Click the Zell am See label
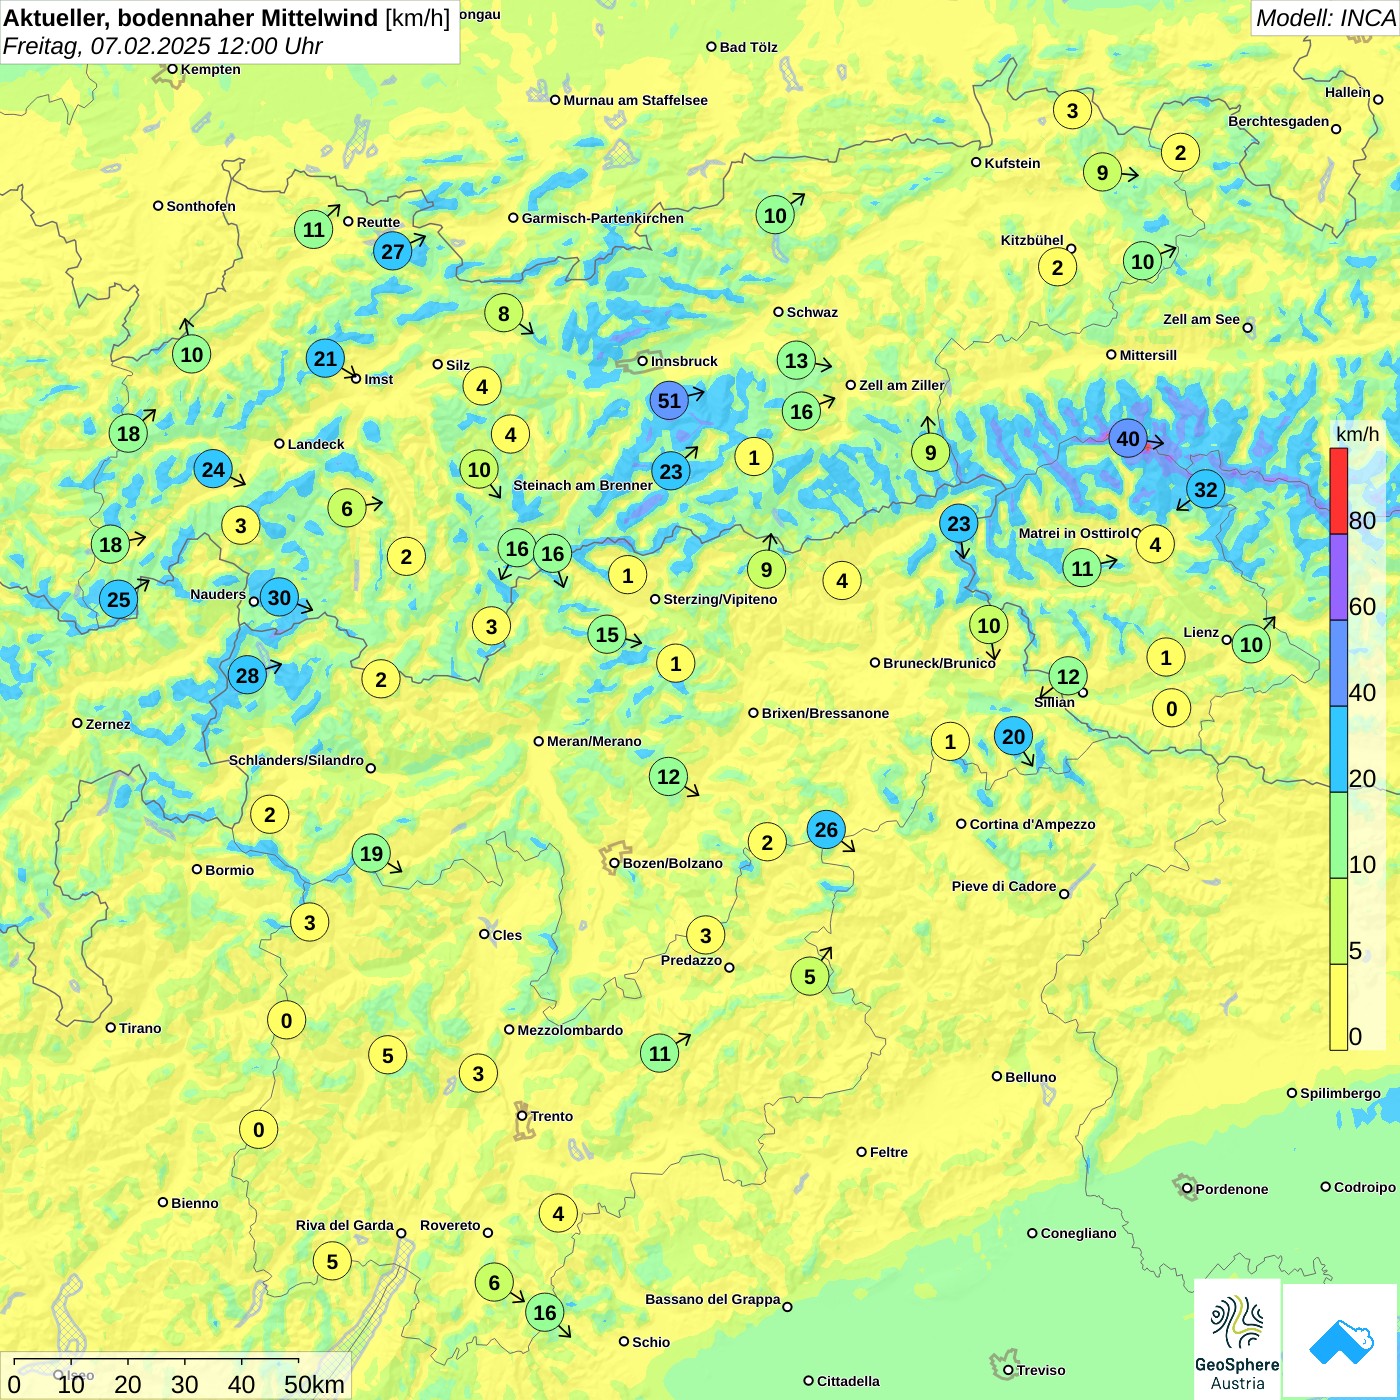Image resolution: width=1400 pixels, height=1400 pixels. tap(1201, 319)
